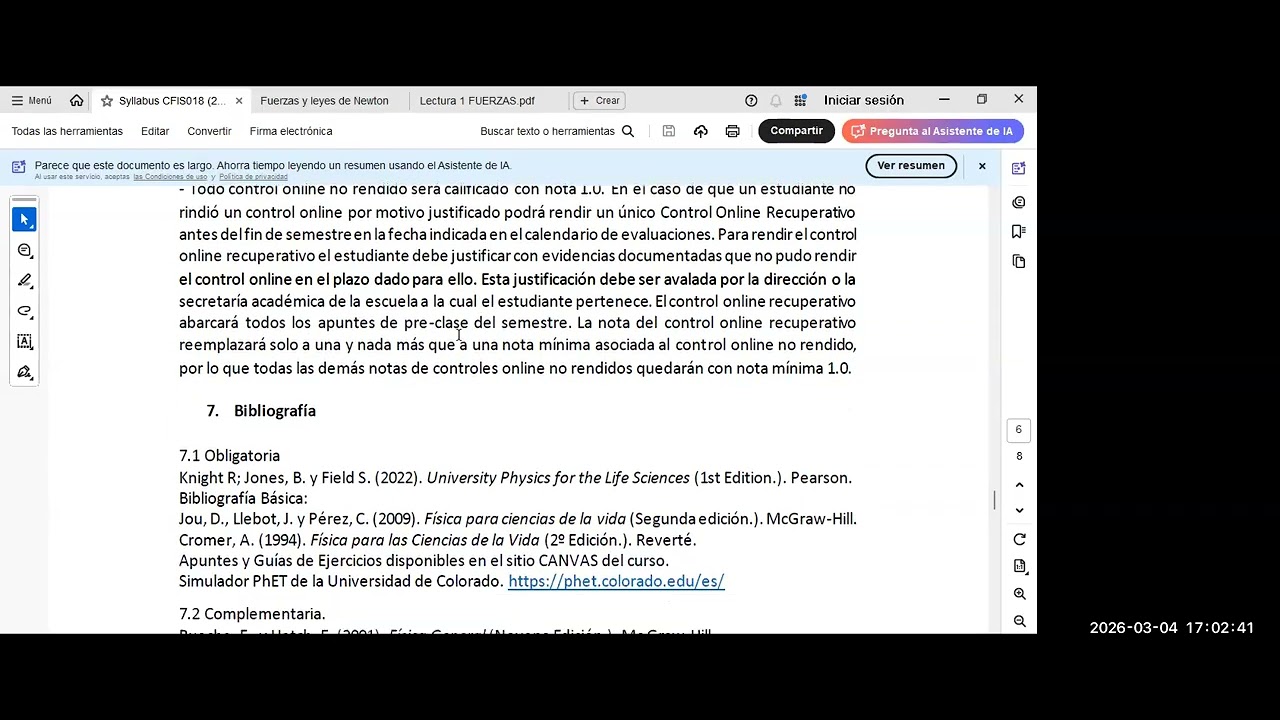Open Firma electrónica
1280x720 pixels.
pyautogui.click(x=291, y=131)
